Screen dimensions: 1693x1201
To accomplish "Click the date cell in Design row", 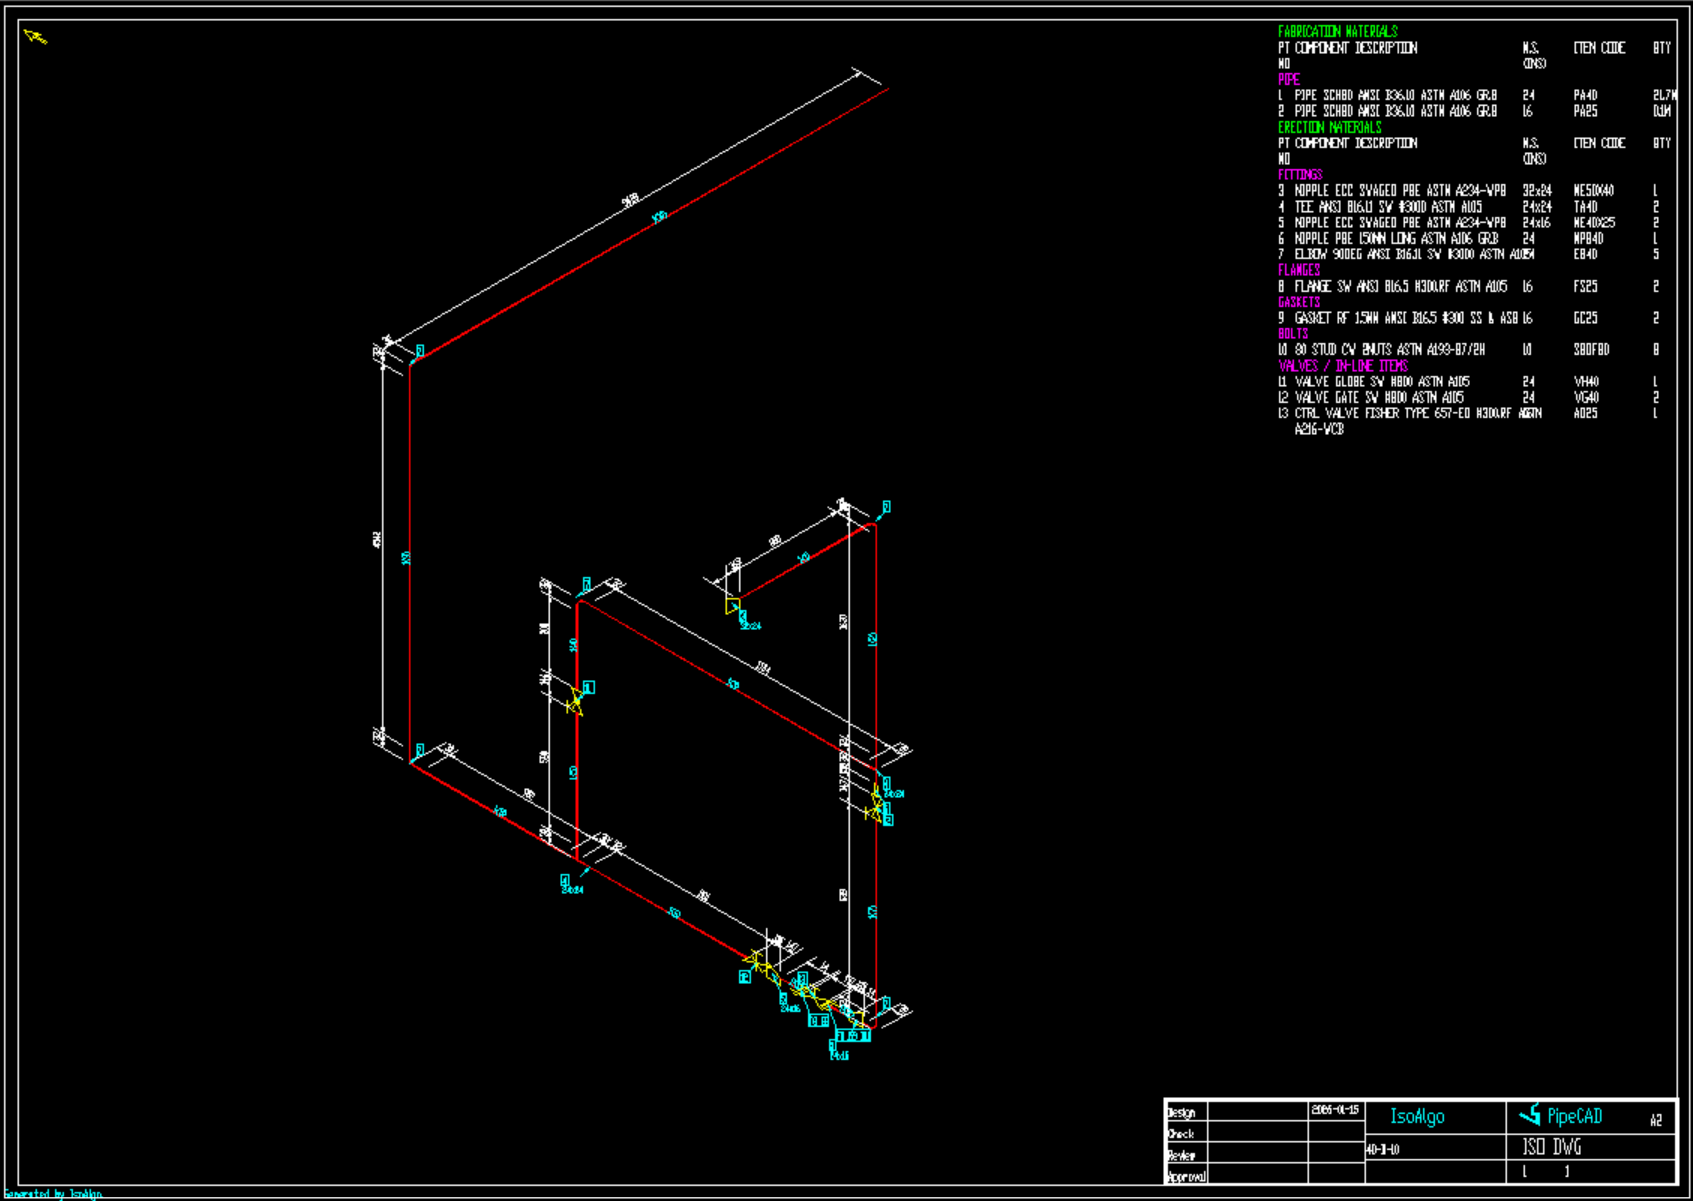I will click(1336, 1111).
